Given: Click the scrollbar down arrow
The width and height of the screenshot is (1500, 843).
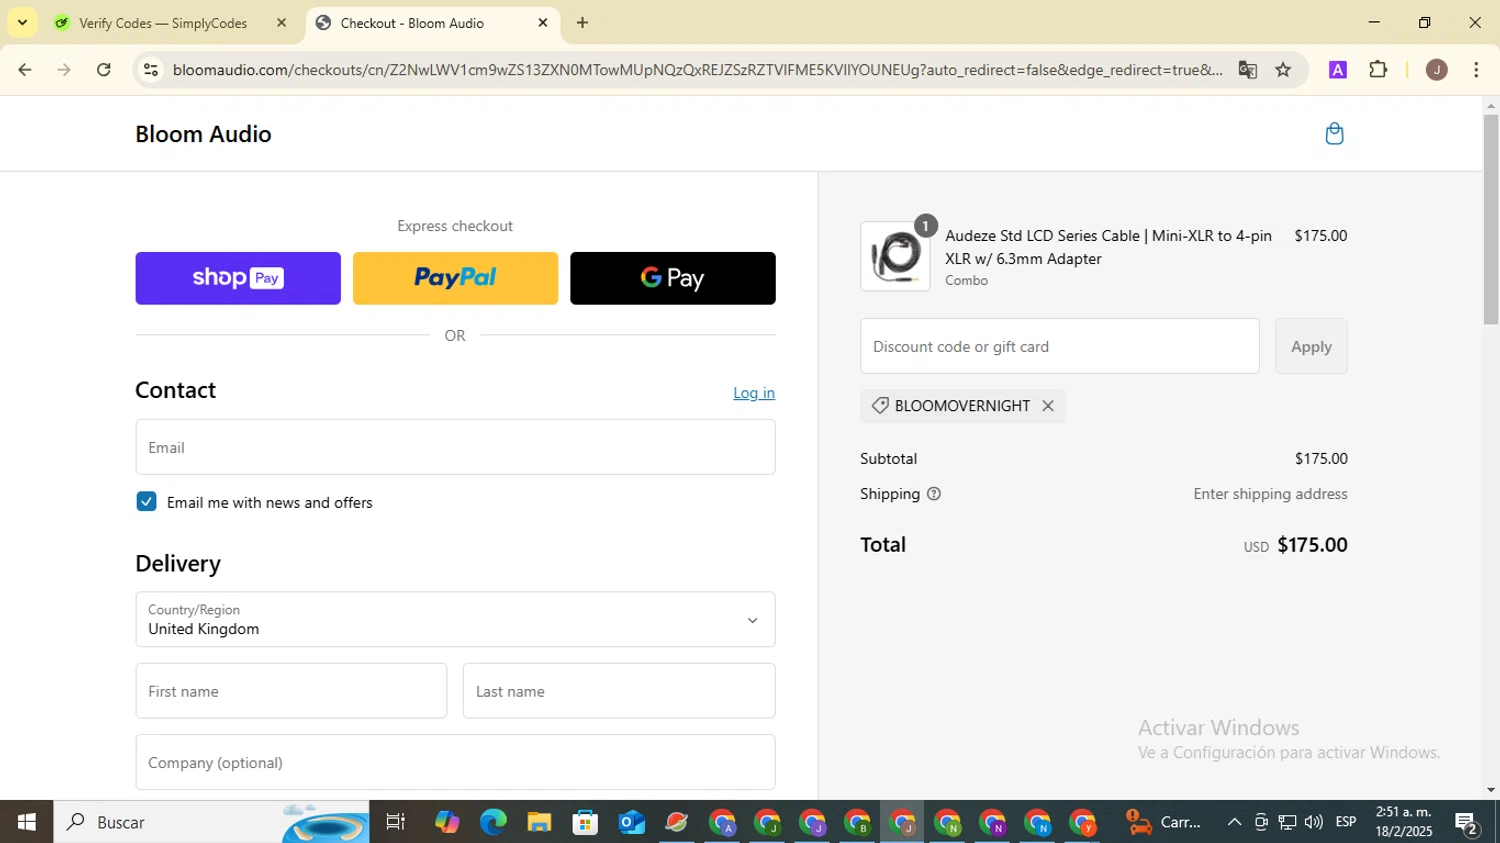Looking at the screenshot, I should pyautogui.click(x=1491, y=790).
